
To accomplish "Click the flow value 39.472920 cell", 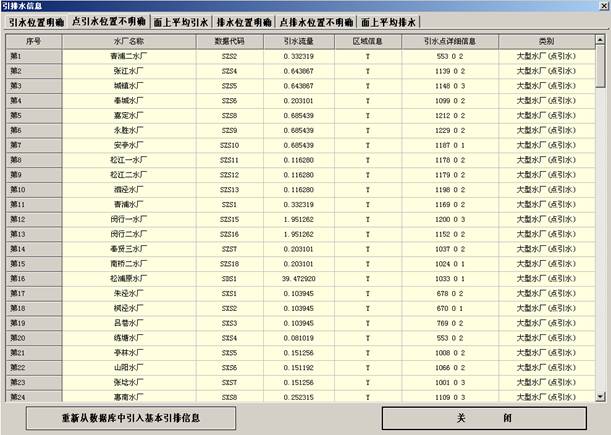I will [299, 278].
